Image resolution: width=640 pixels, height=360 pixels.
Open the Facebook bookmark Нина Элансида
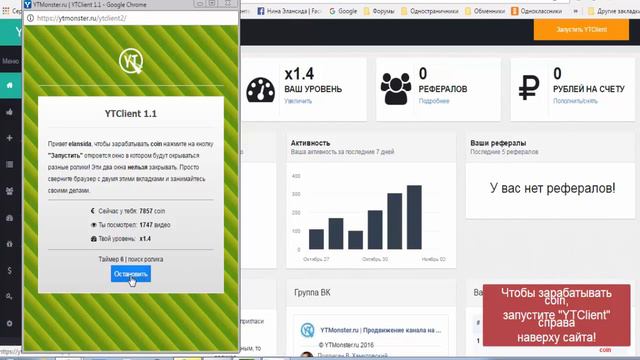pos(289,11)
